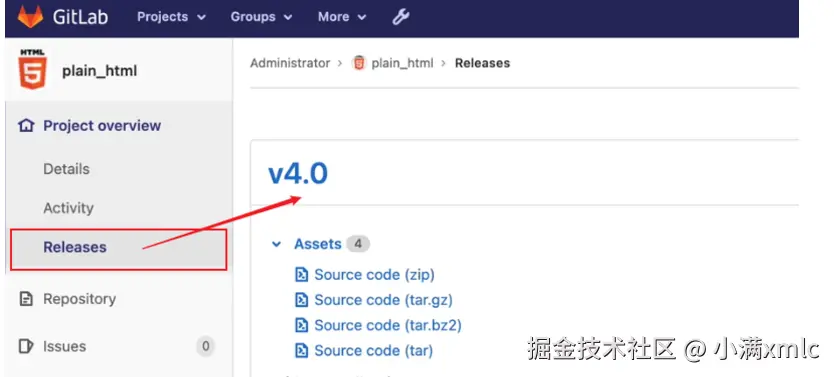Image resolution: width=834 pixels, height=377 pixels.
Task: Click the HTML5 project avatar in the sidebar
Action: point(32,69)
